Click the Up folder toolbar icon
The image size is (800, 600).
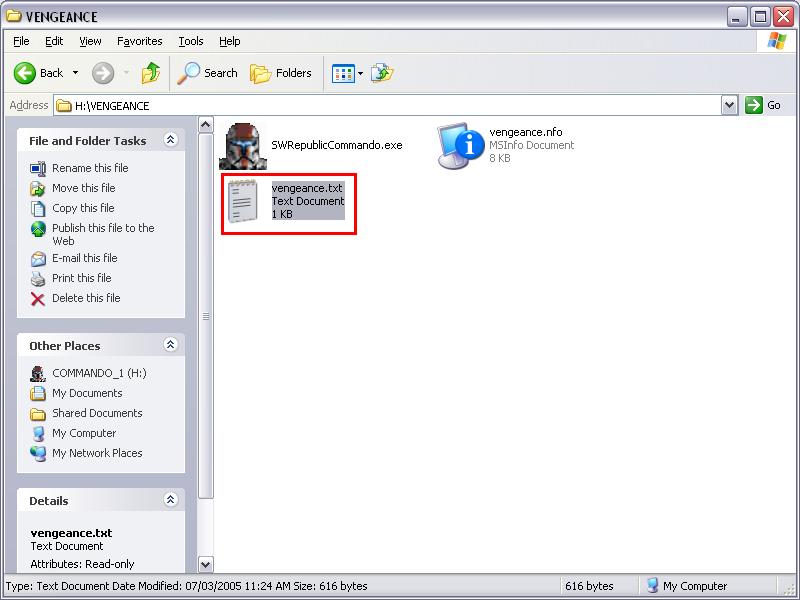pos(151,73)
